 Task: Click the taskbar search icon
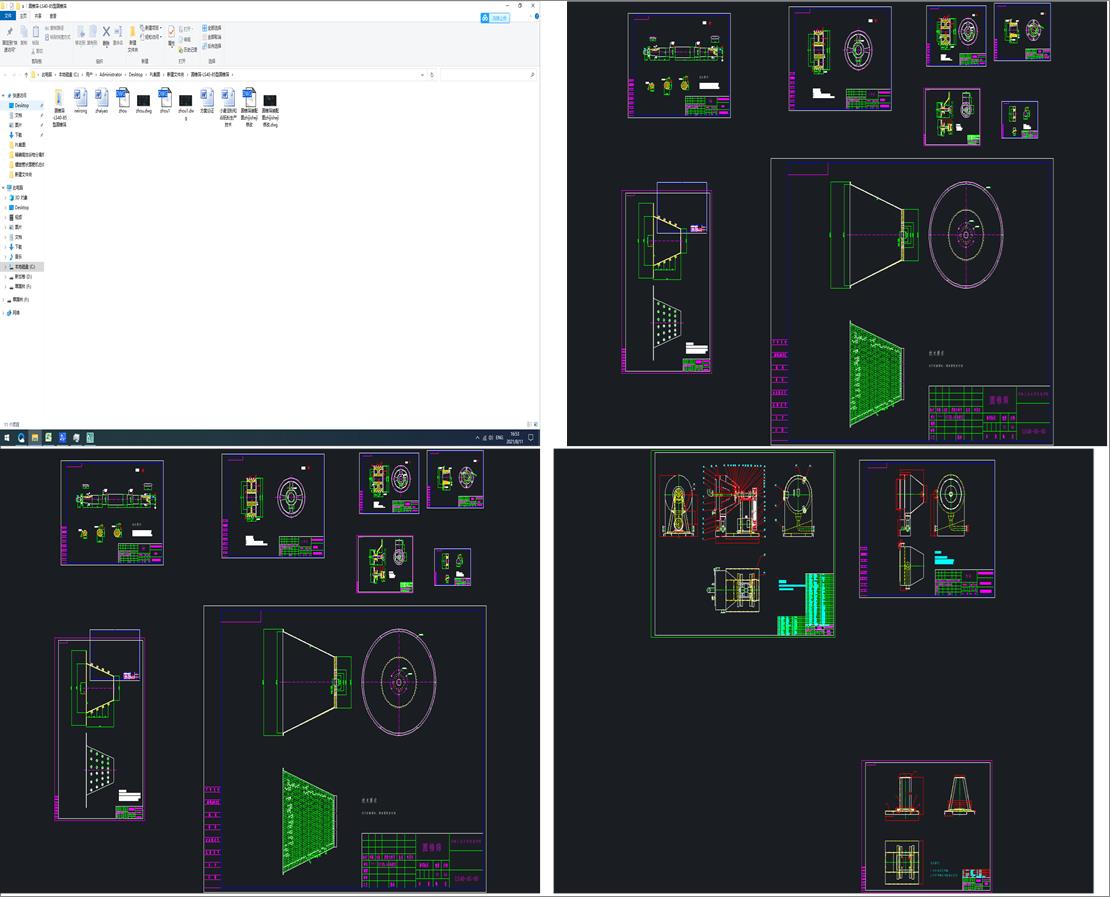[21, 438]
